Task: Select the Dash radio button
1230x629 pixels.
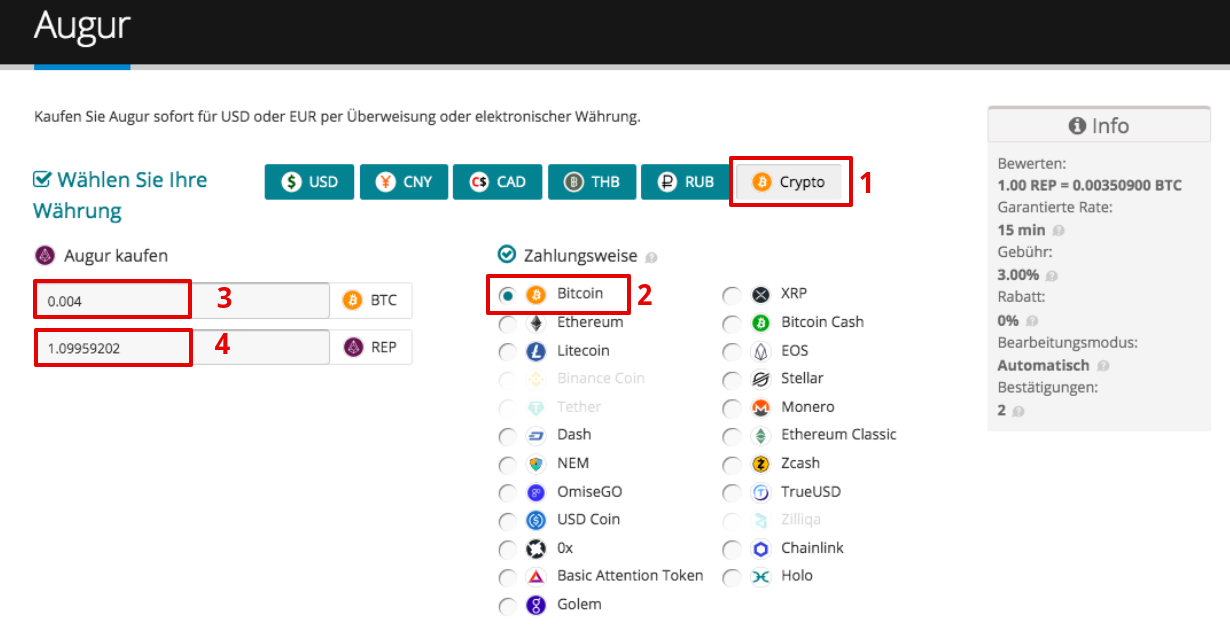Action: click(508, 436)
